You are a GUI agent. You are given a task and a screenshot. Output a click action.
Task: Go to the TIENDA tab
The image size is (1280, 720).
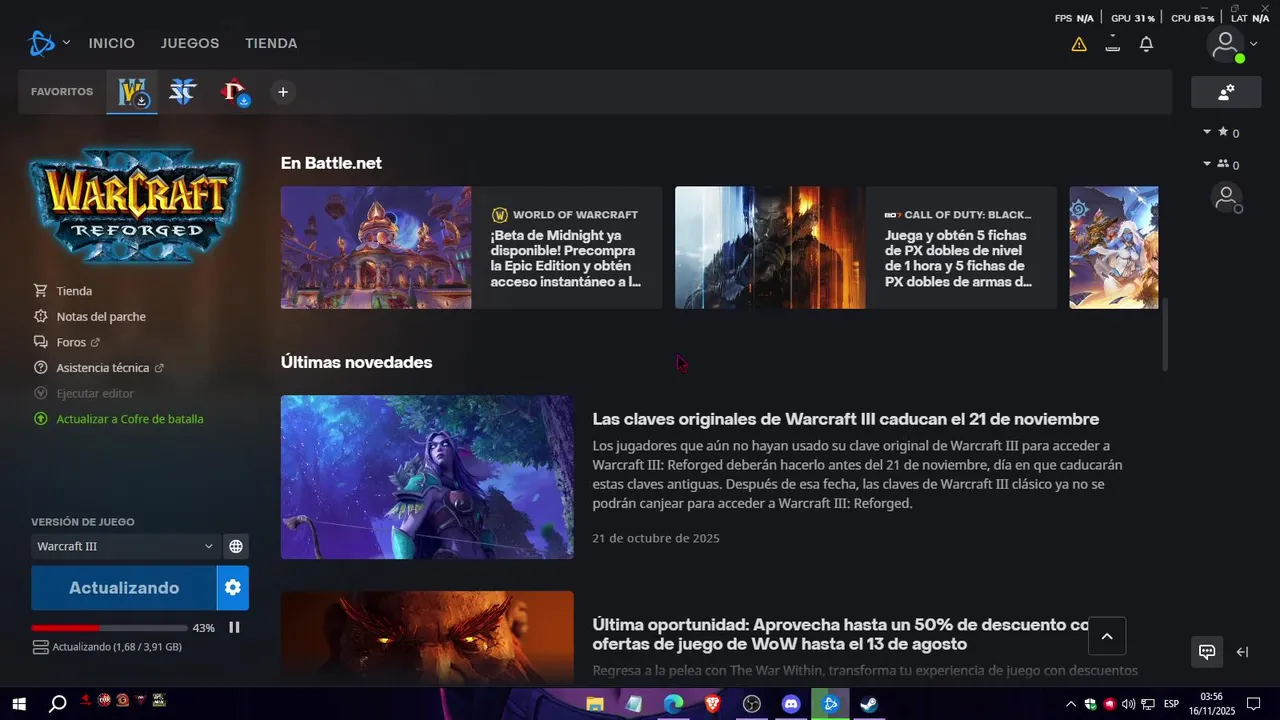click(x=271, y=43)
